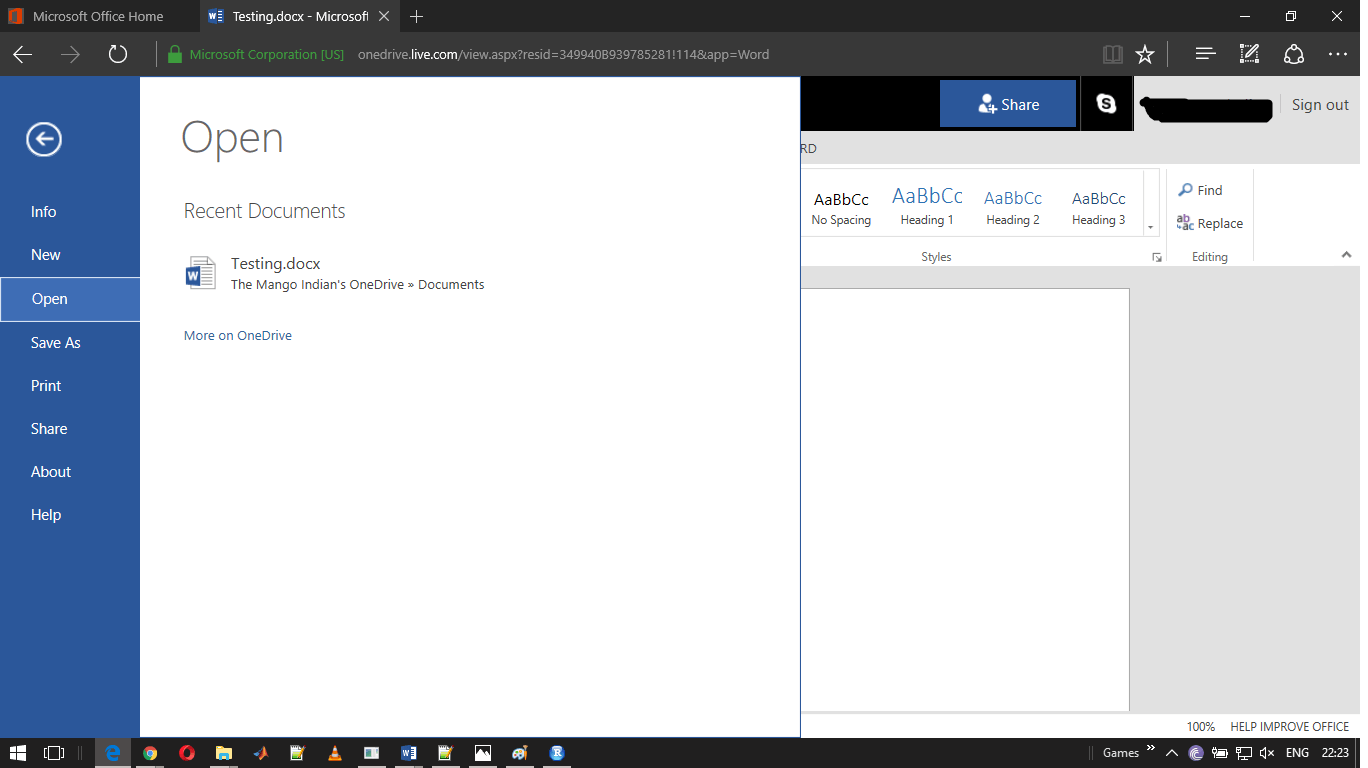Open the Info section

pyautogui.click(x=43, y=212)
